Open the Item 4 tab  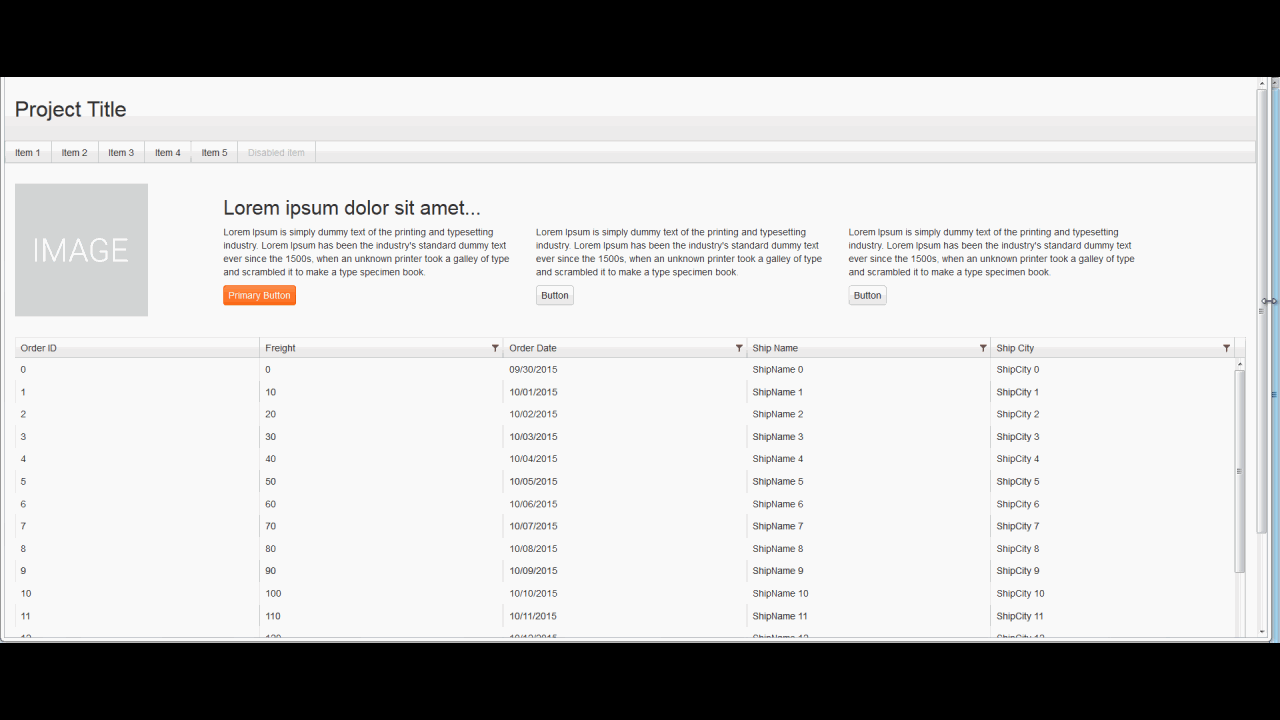pos(167,152)
